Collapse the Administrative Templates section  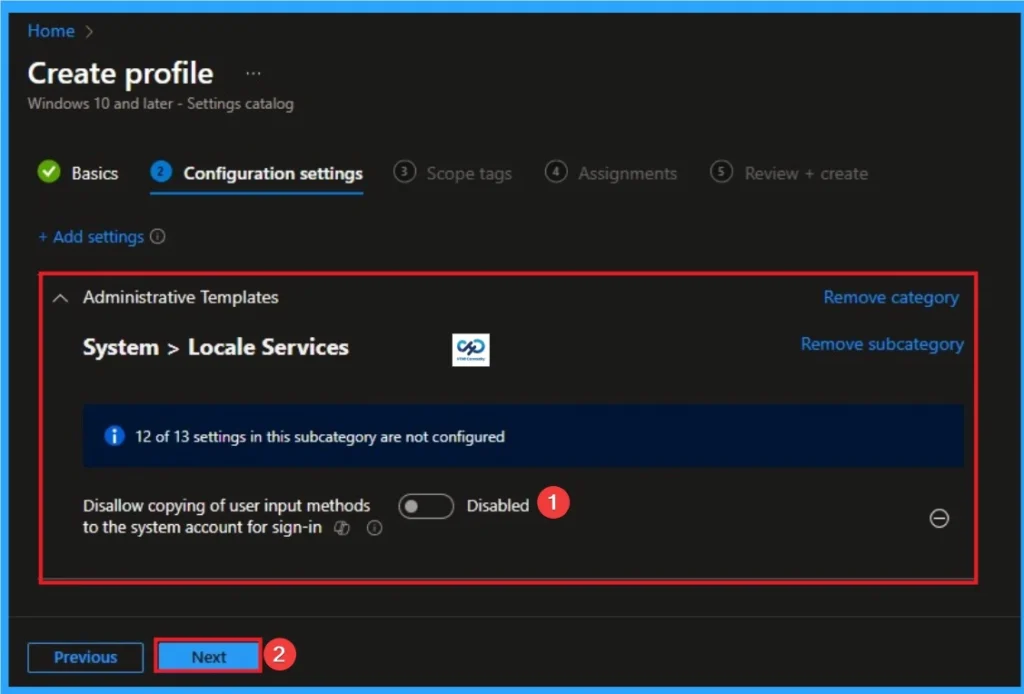point(59,297)
